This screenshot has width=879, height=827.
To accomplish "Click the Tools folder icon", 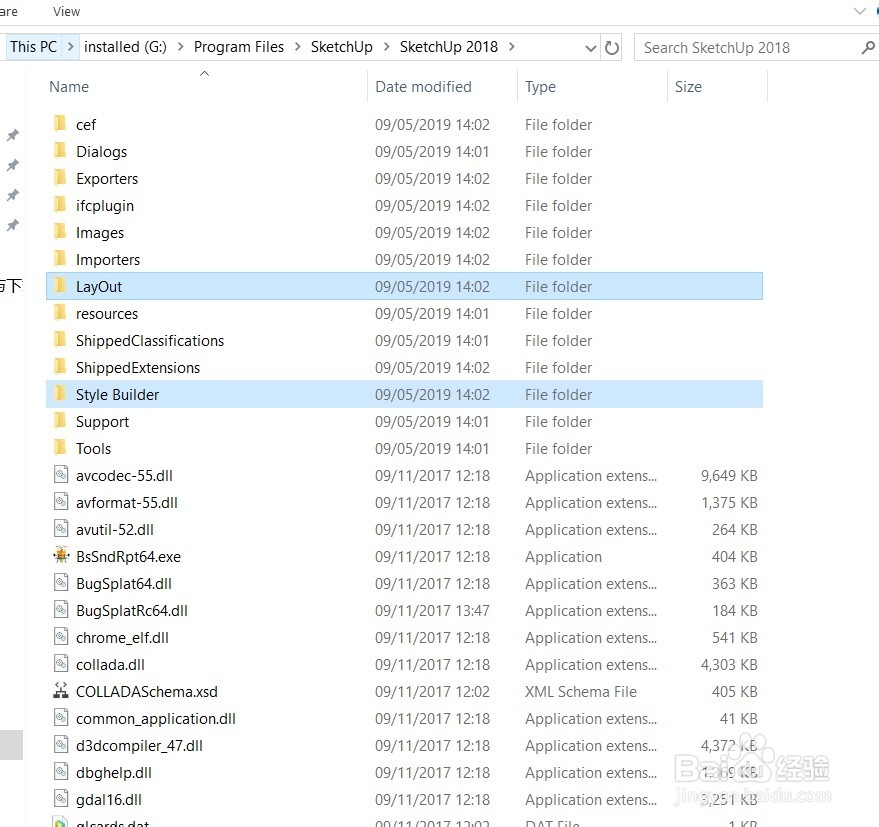I will tap(60, 447).
